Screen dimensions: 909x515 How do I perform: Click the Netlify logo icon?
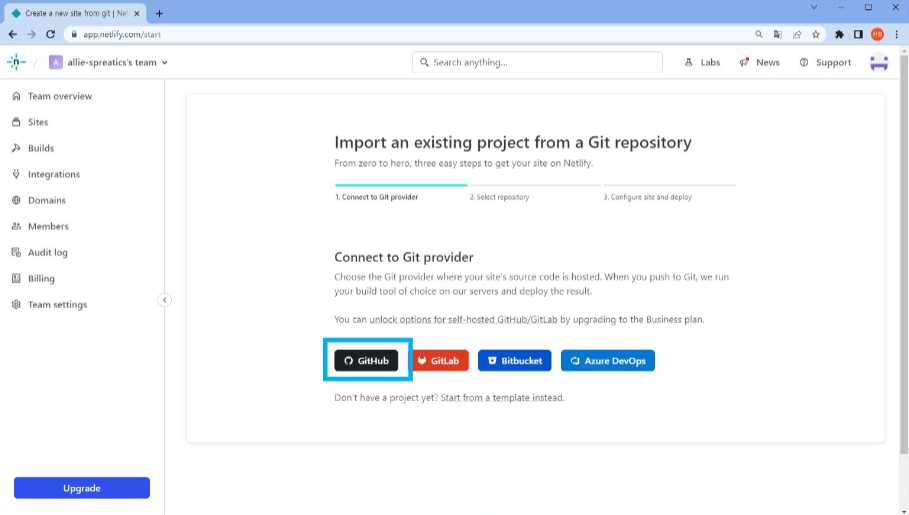pyautogui.click(x=16, y=62)
